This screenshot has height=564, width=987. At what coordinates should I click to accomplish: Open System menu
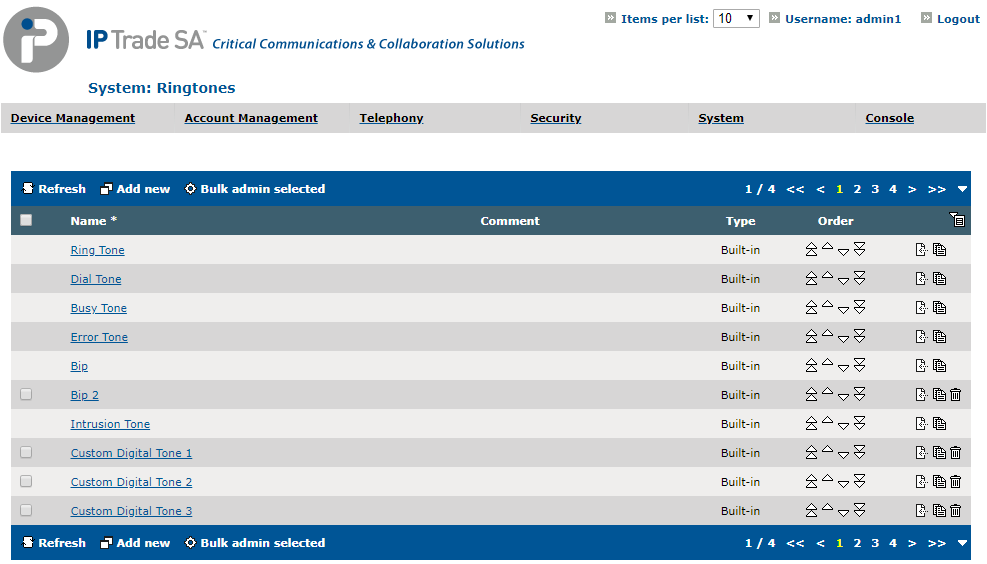(x=721, y=118)
